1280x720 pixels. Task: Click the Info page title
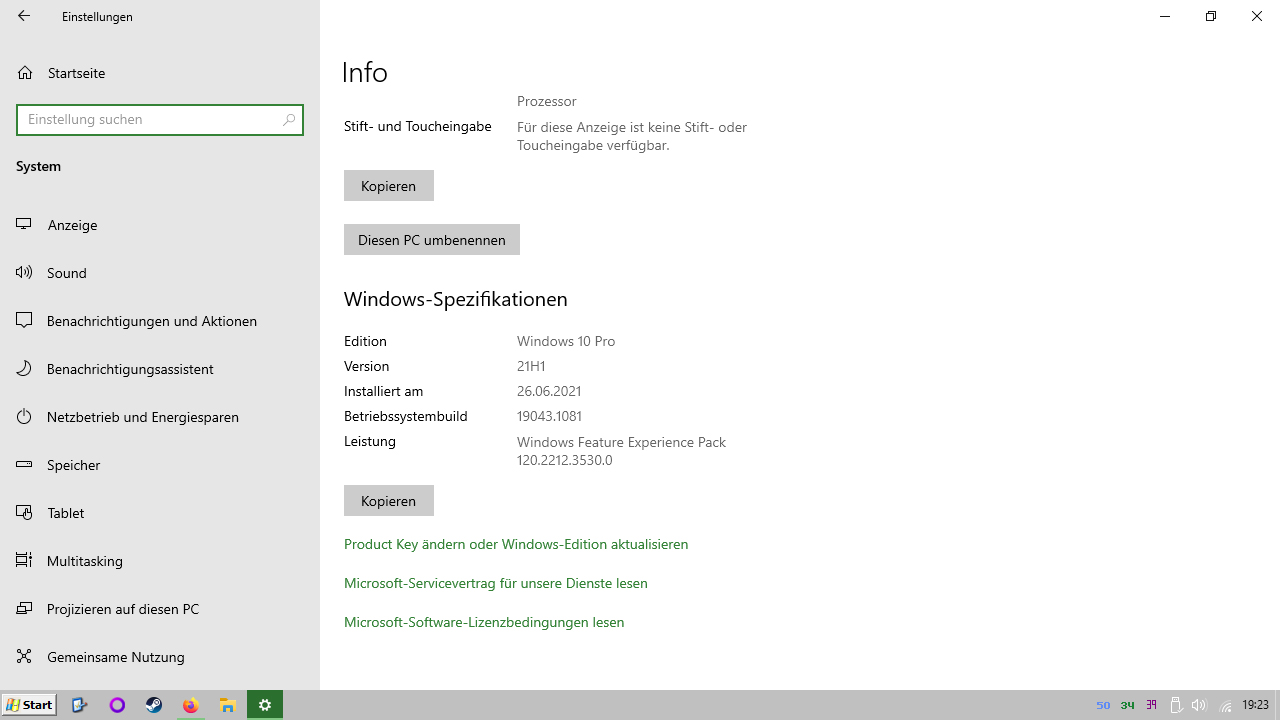click(365, 72)
